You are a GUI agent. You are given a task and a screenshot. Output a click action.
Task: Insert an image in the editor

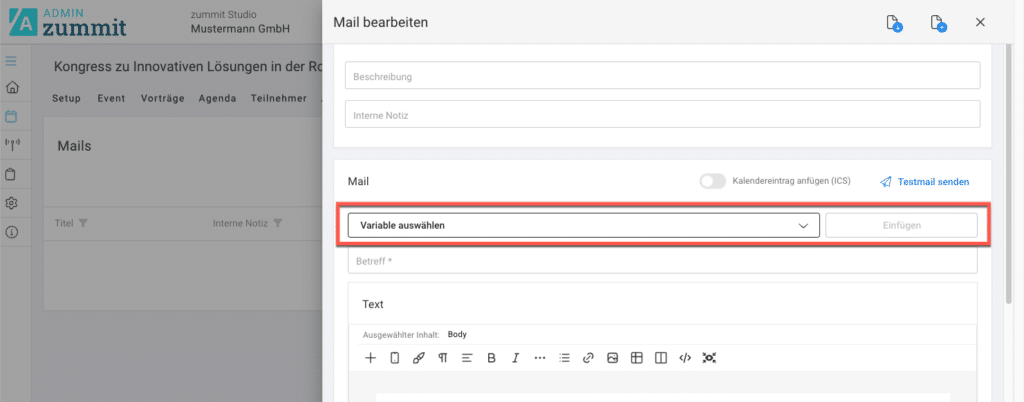point(612,357)
